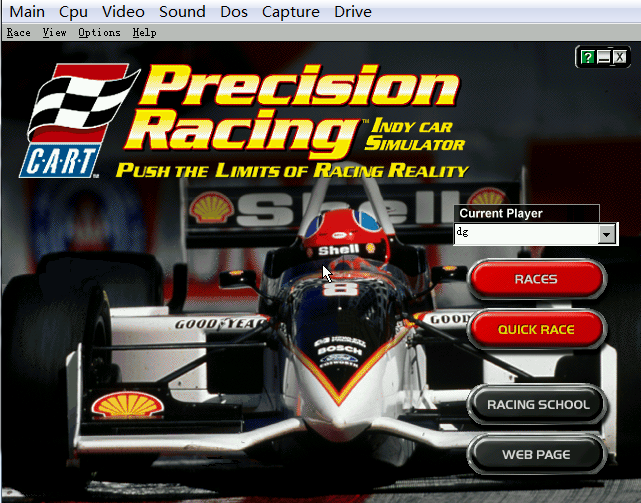Image resolution: width=641 pixels, height=503 pixels.
Task: Minimize the game window with underscore icon
Action: point(604,57)
